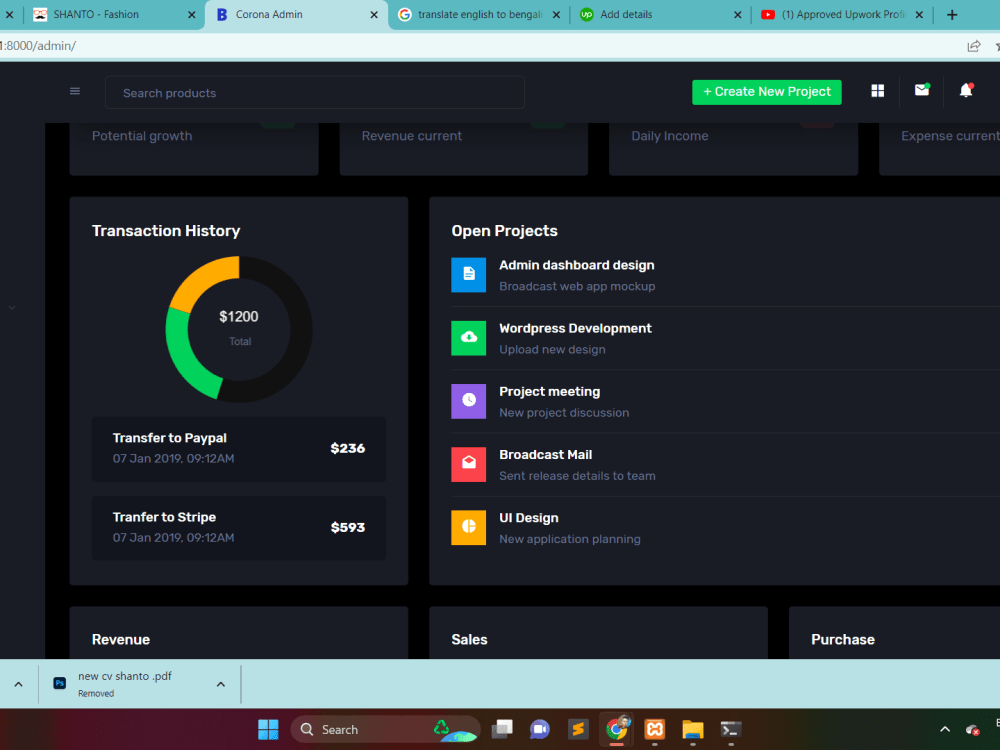Show hidden icons in the system tray

(x=944, y=729)
